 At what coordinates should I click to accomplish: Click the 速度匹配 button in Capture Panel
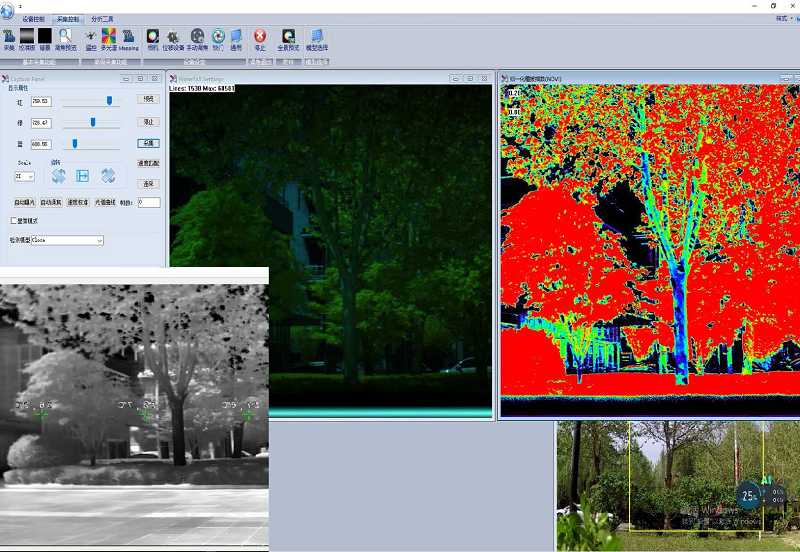click(x=148, y=163)
